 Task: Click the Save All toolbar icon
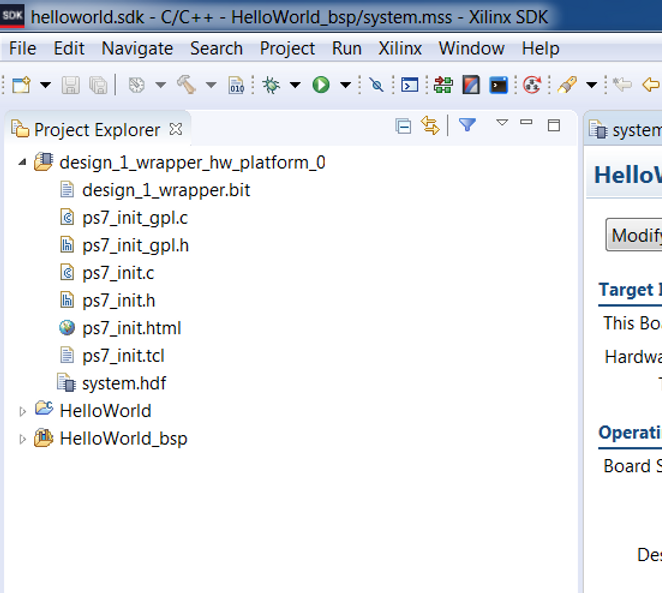coord(98,85)
